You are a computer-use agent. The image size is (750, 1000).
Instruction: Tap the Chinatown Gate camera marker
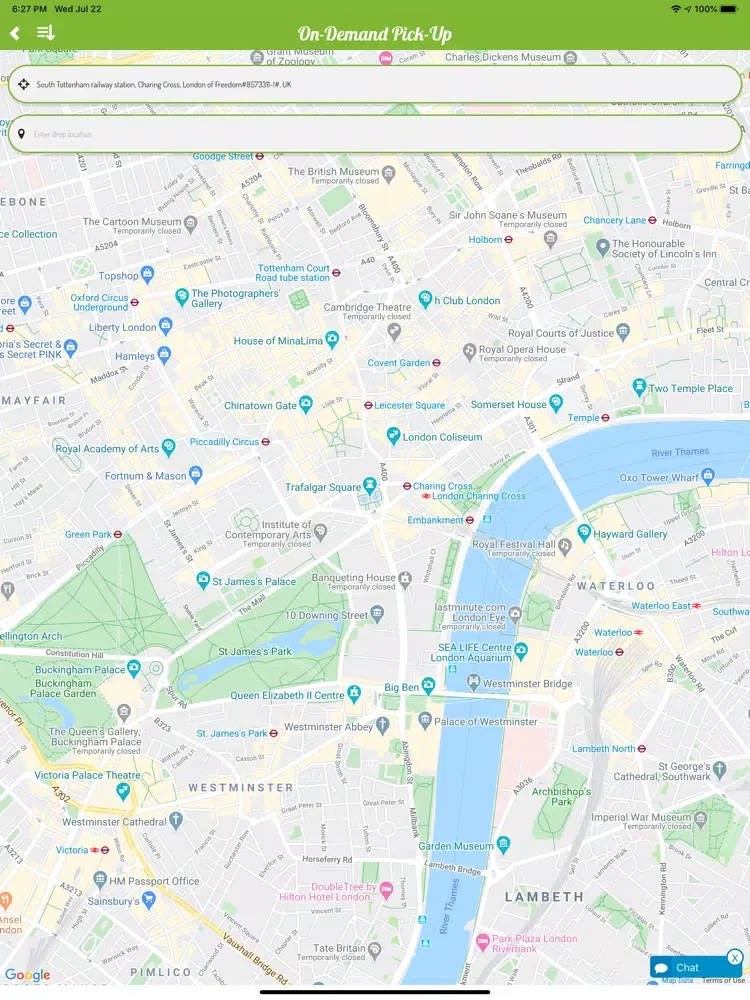pyautogui.click(x=306, y=404)
